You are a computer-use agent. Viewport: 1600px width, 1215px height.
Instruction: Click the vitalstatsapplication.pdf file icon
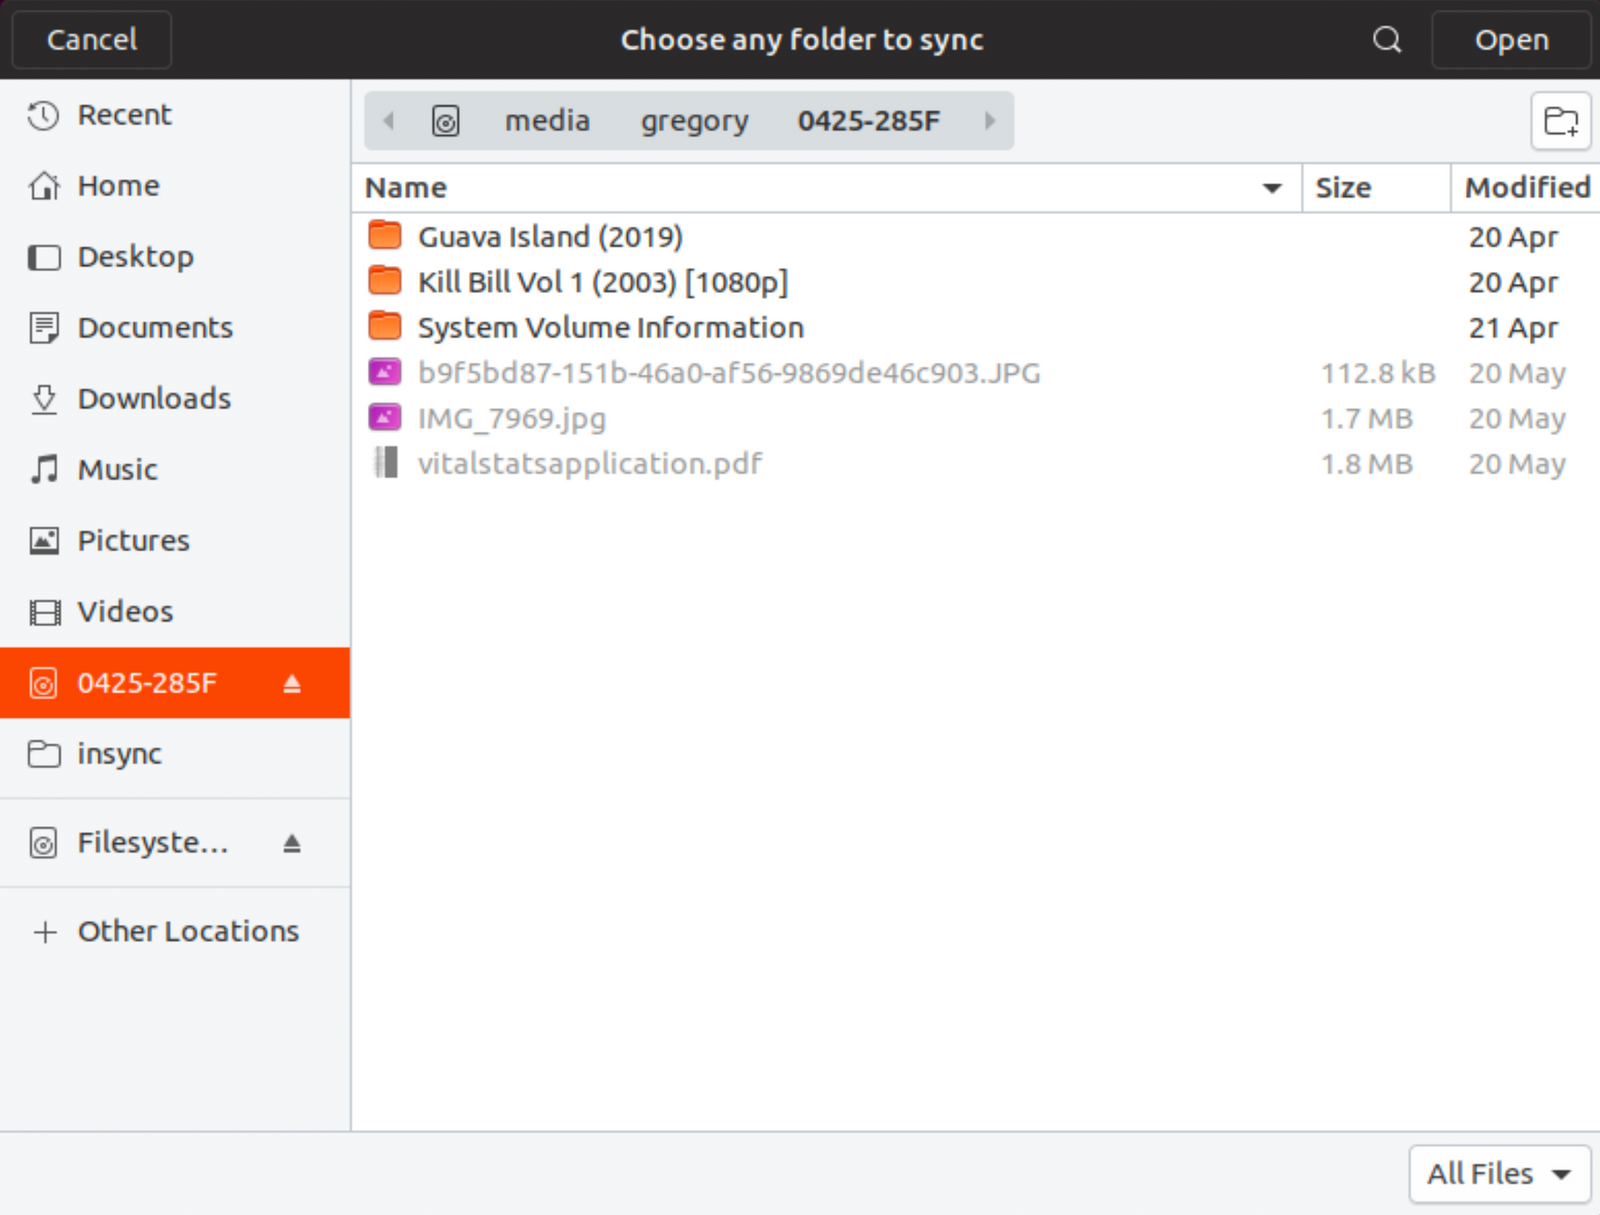tap(385, 463)
